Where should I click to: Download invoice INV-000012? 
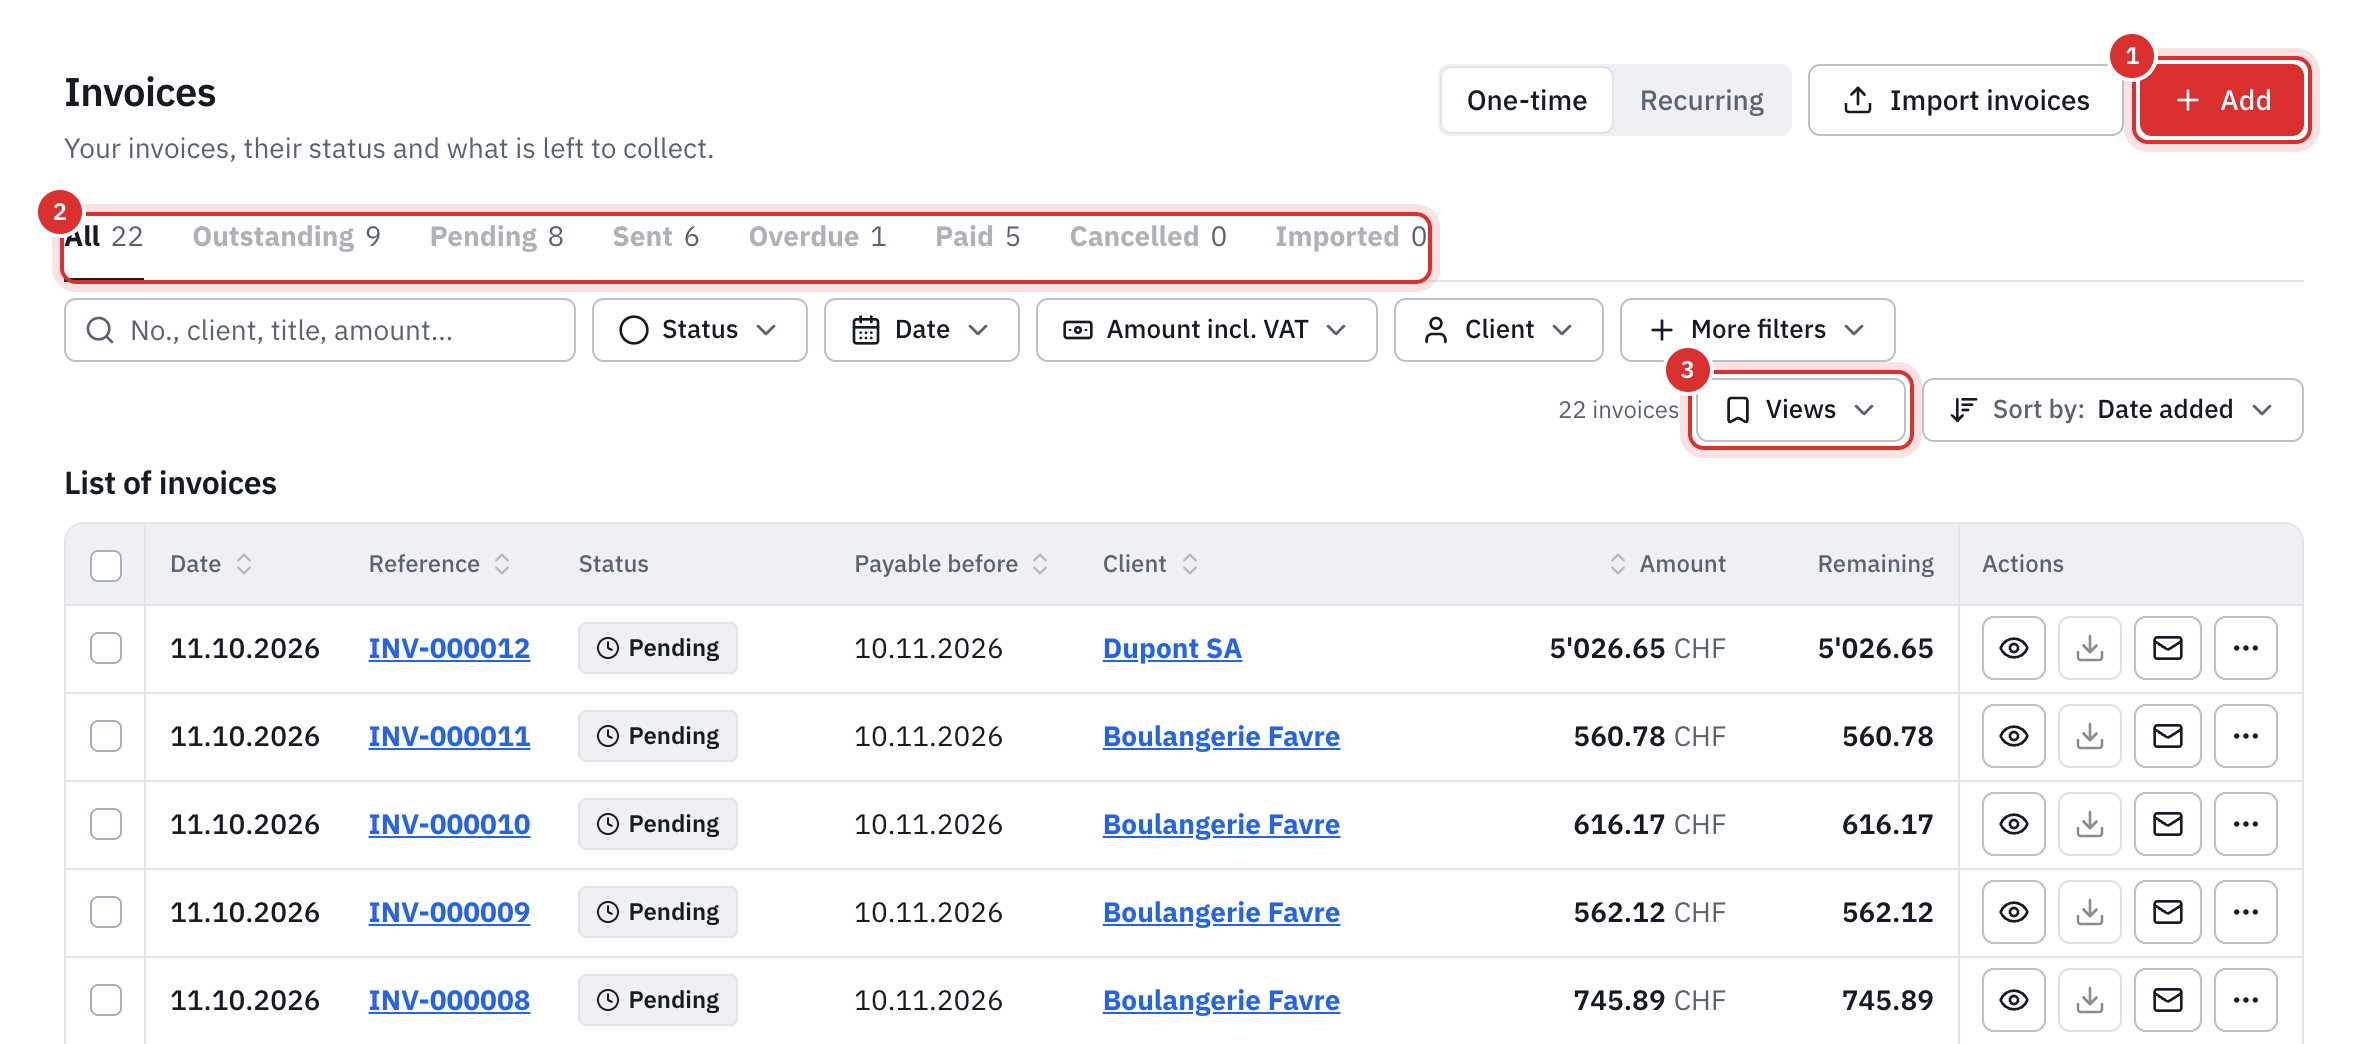pyautogui.click(x=2089, y=648)
